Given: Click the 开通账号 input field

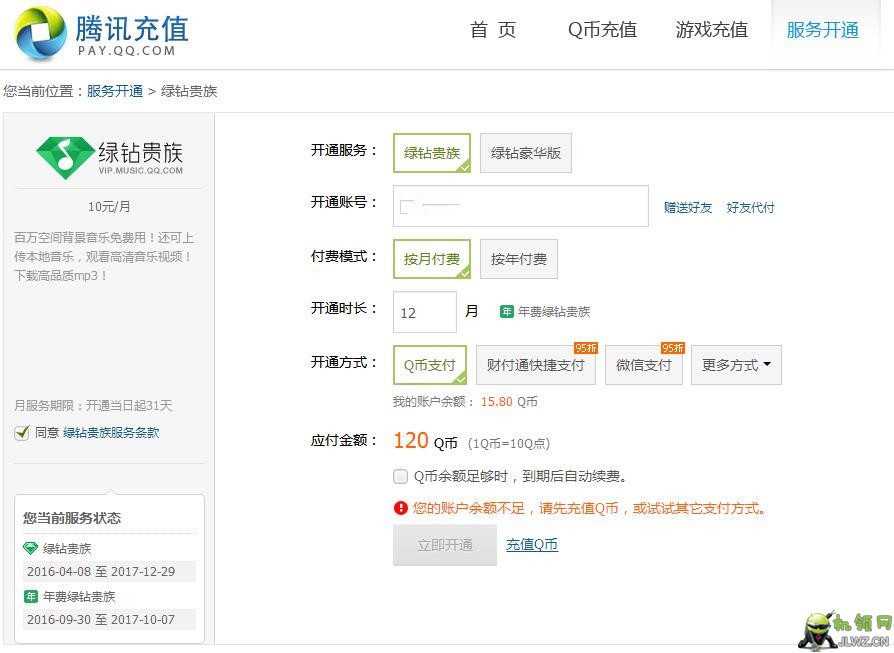Looking at the screenshot, I should click(x=521, y=206).
